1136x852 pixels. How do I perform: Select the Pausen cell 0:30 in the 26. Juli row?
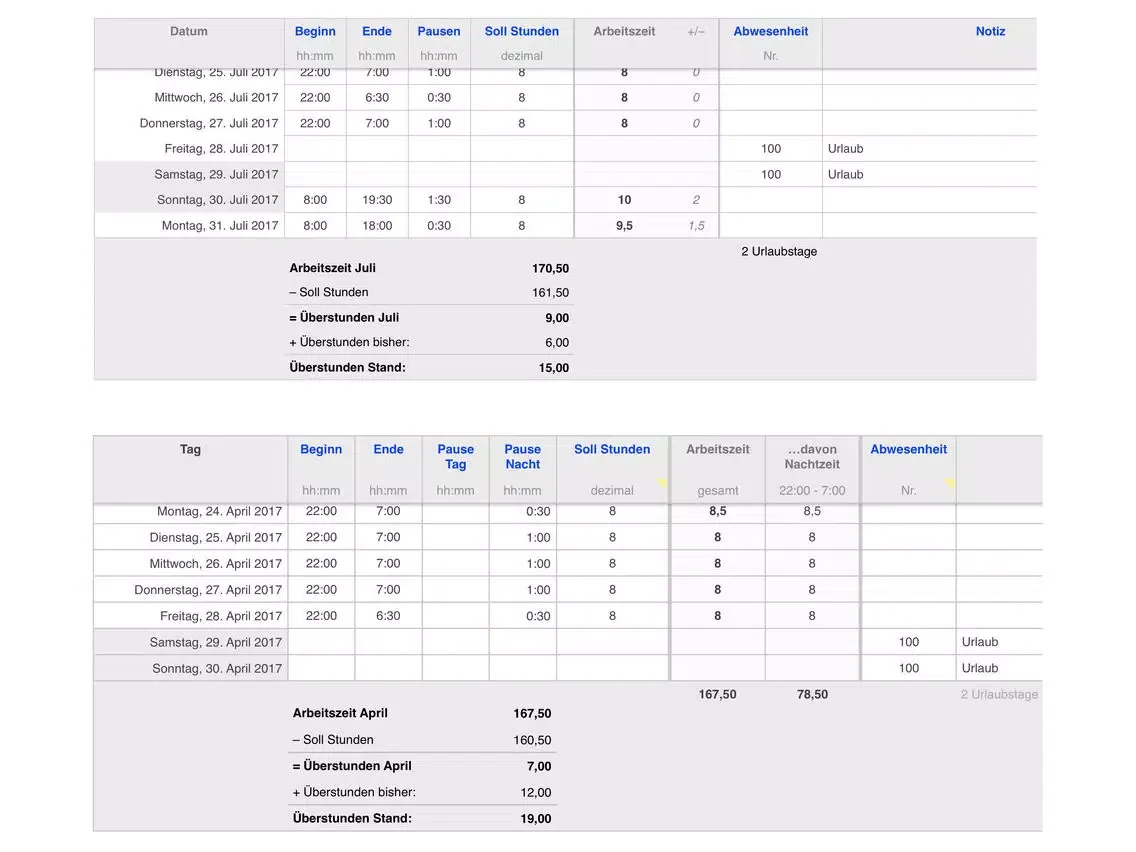pos(439,97)
